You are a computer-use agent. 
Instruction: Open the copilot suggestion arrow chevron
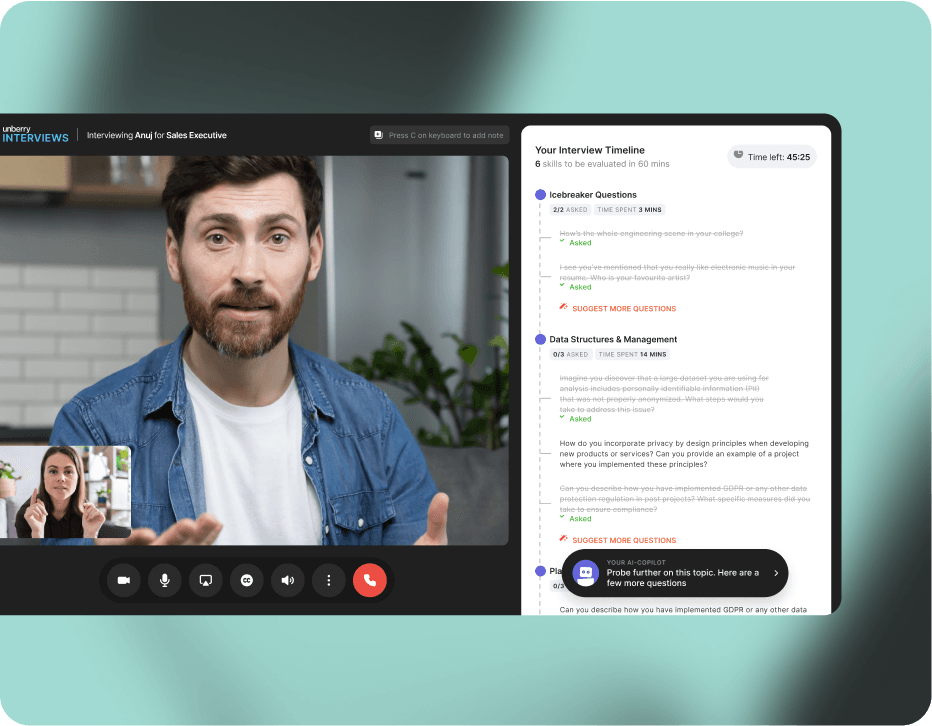pos(776,573)
